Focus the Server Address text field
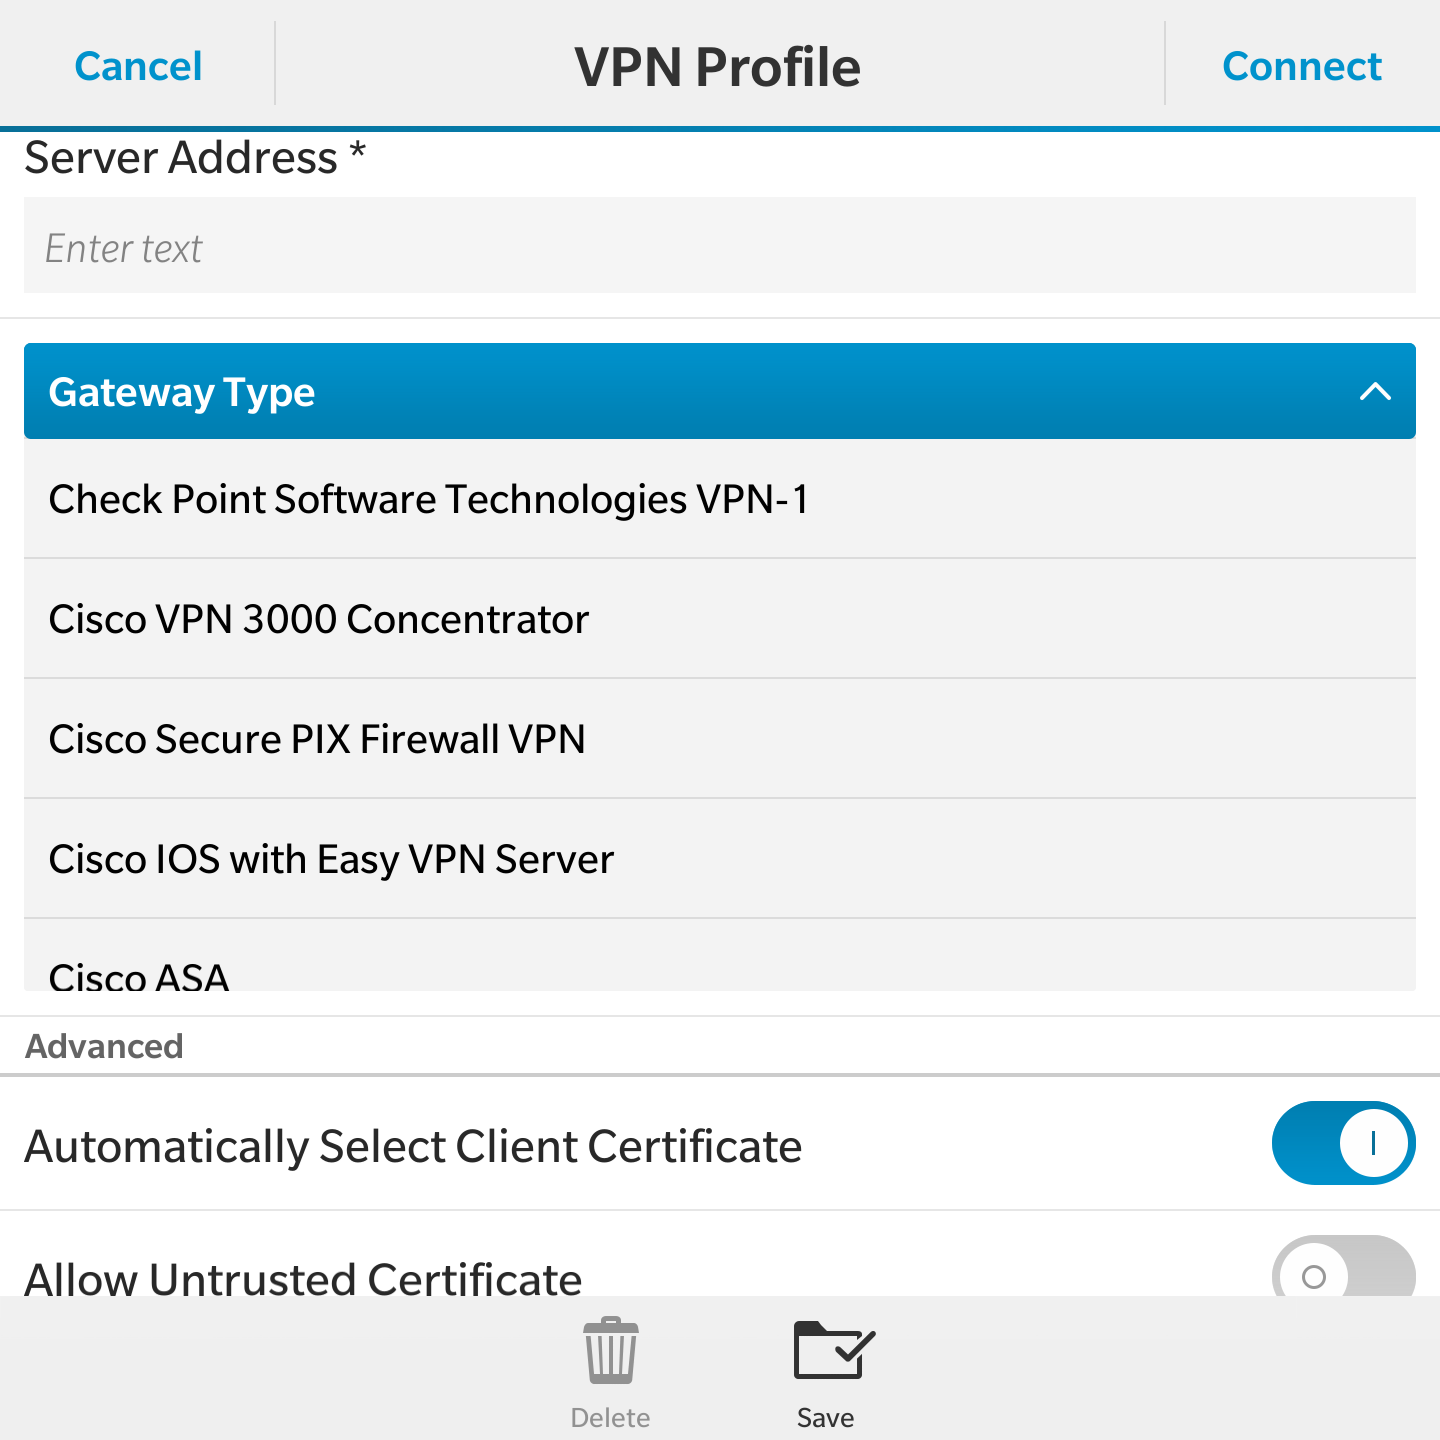 pyautogui.click(x=720, y=245)
